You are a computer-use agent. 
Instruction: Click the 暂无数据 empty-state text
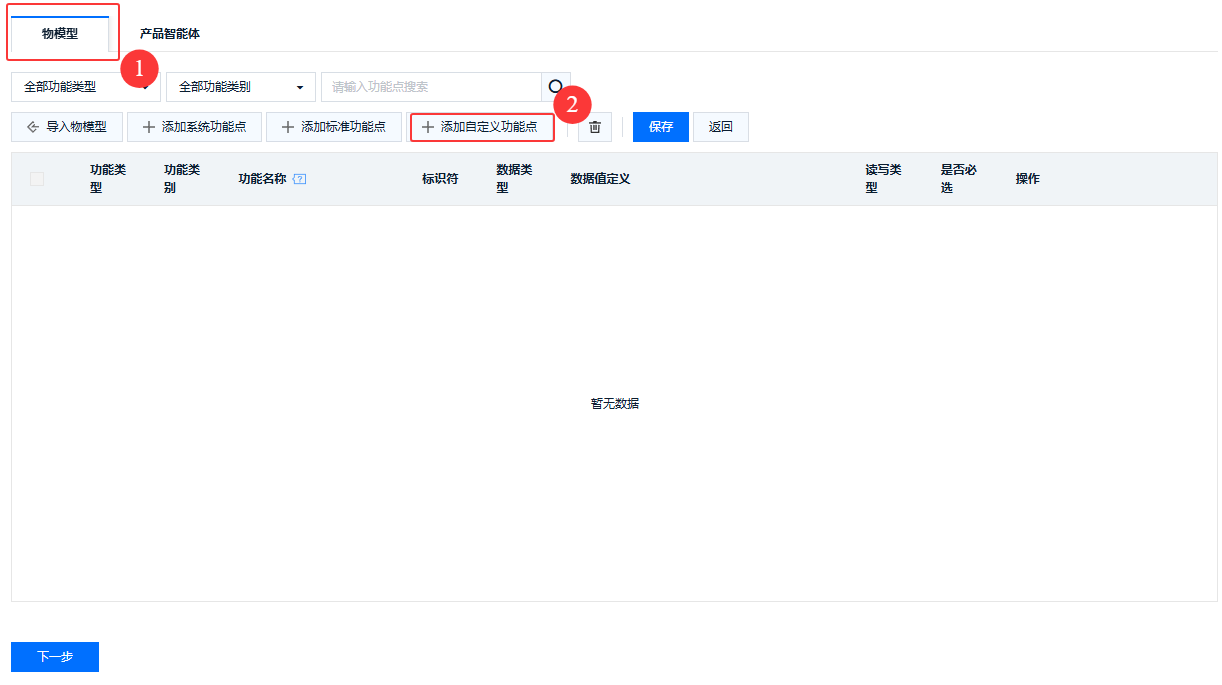point(615,404)
